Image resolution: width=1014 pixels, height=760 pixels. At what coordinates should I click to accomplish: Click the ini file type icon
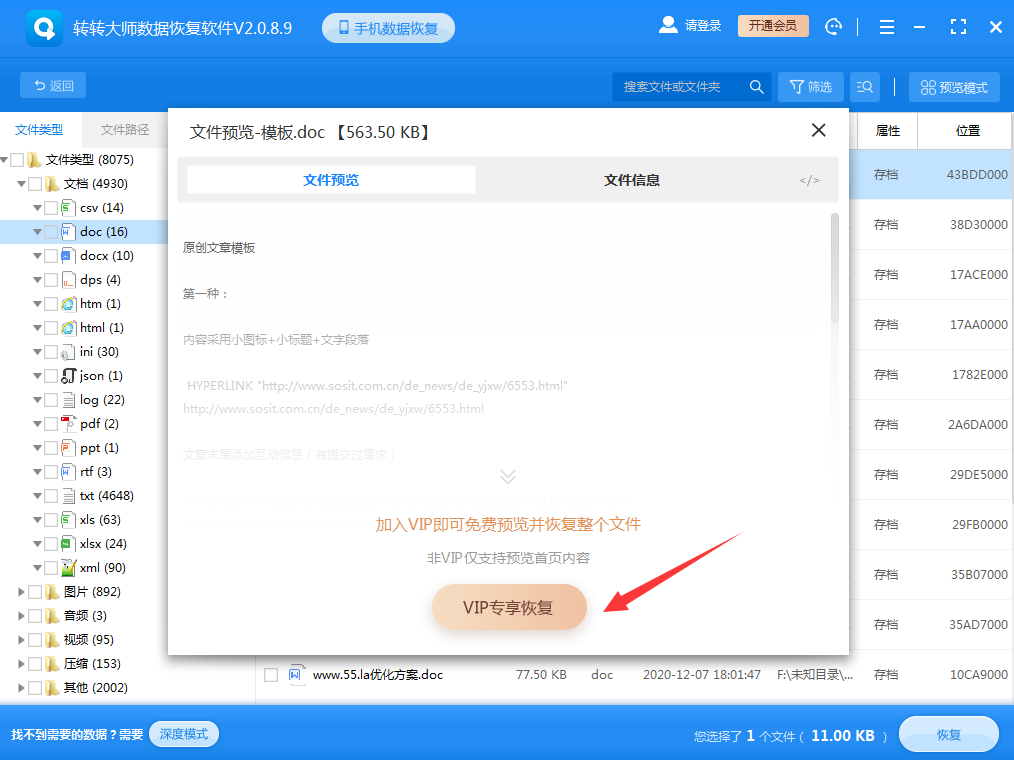click(x=68, y=352)
